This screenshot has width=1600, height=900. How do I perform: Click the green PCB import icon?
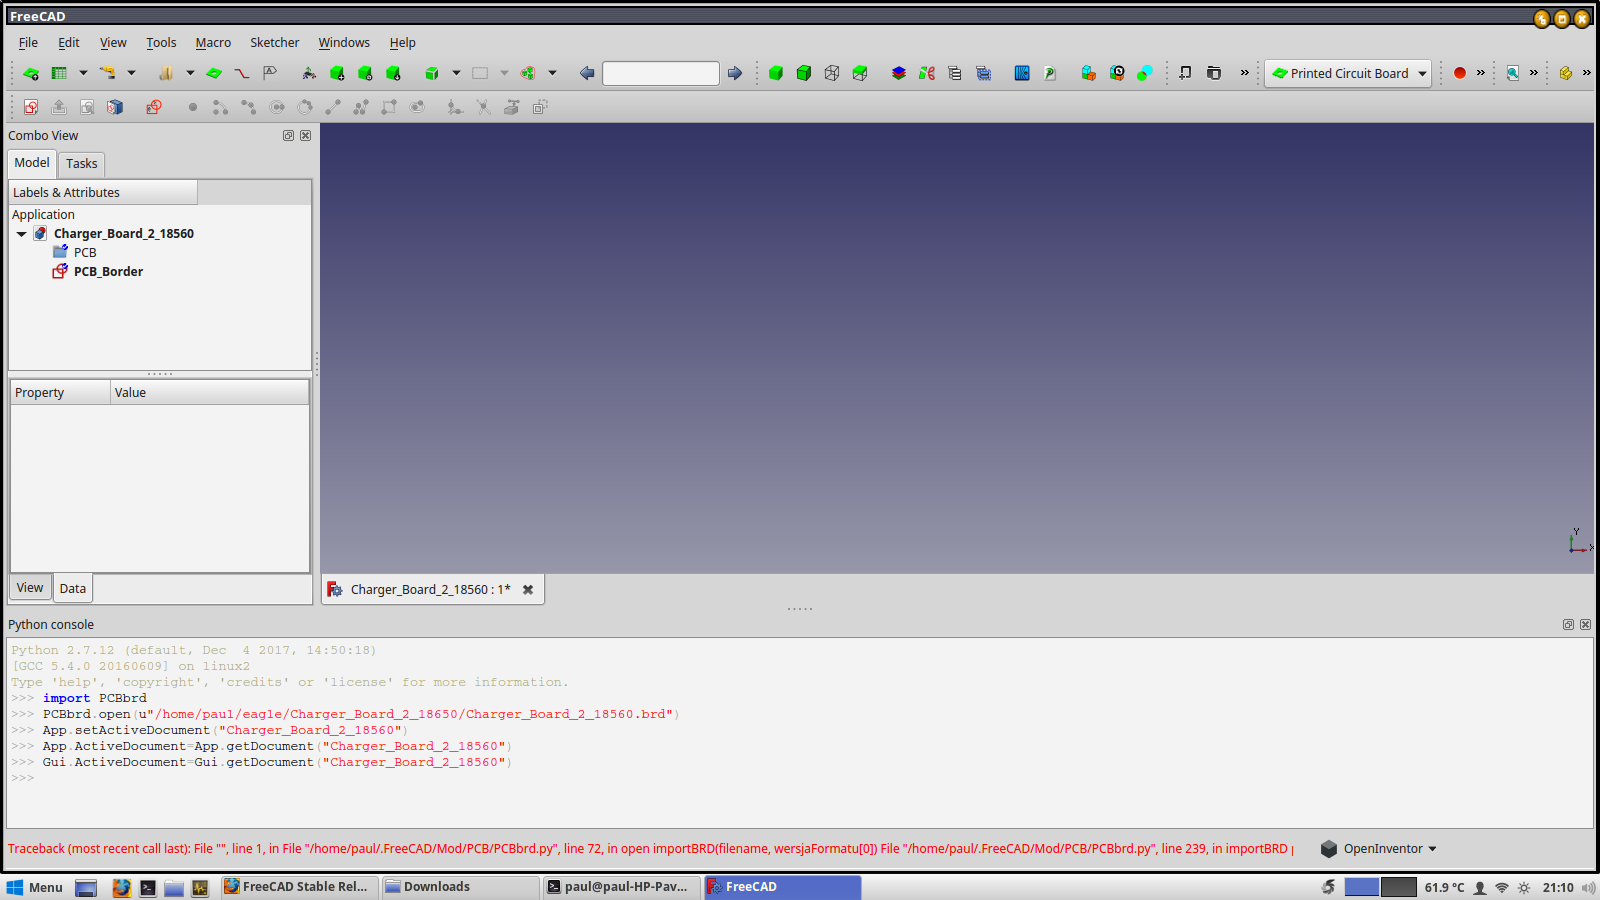tap(31, 73)
